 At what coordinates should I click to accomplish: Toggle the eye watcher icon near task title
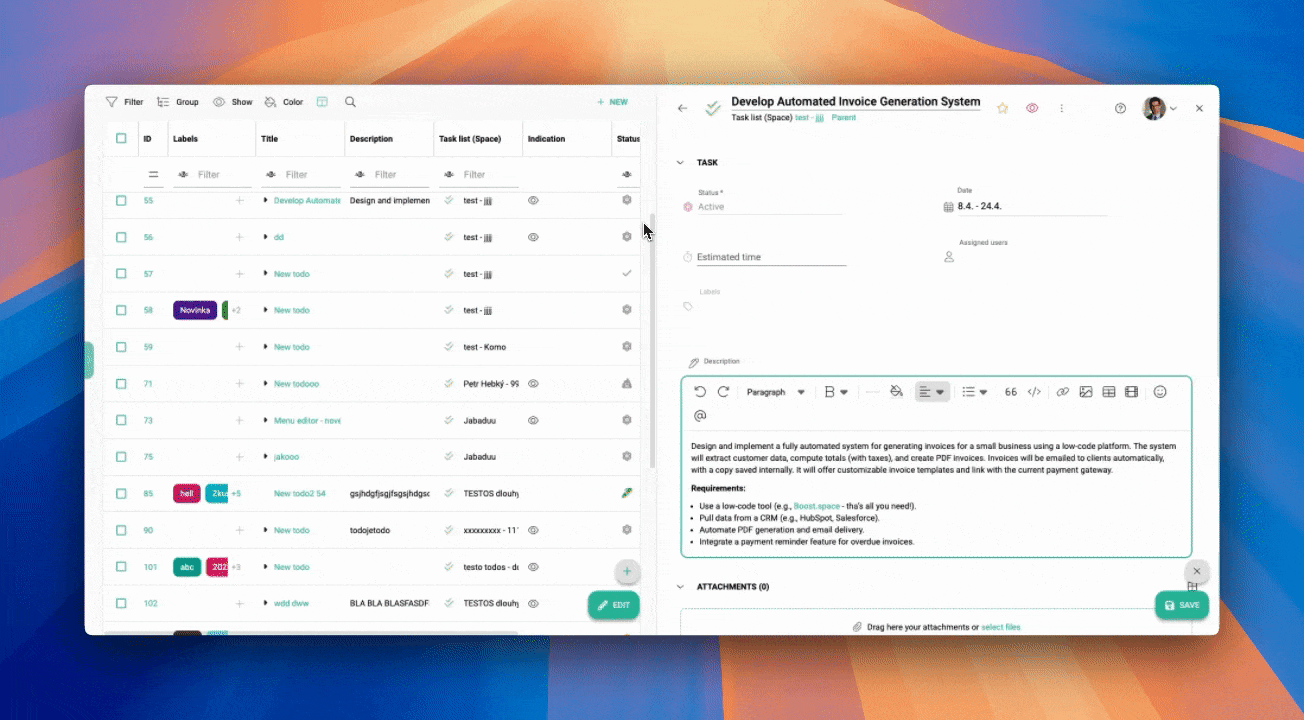point(1032,108)
